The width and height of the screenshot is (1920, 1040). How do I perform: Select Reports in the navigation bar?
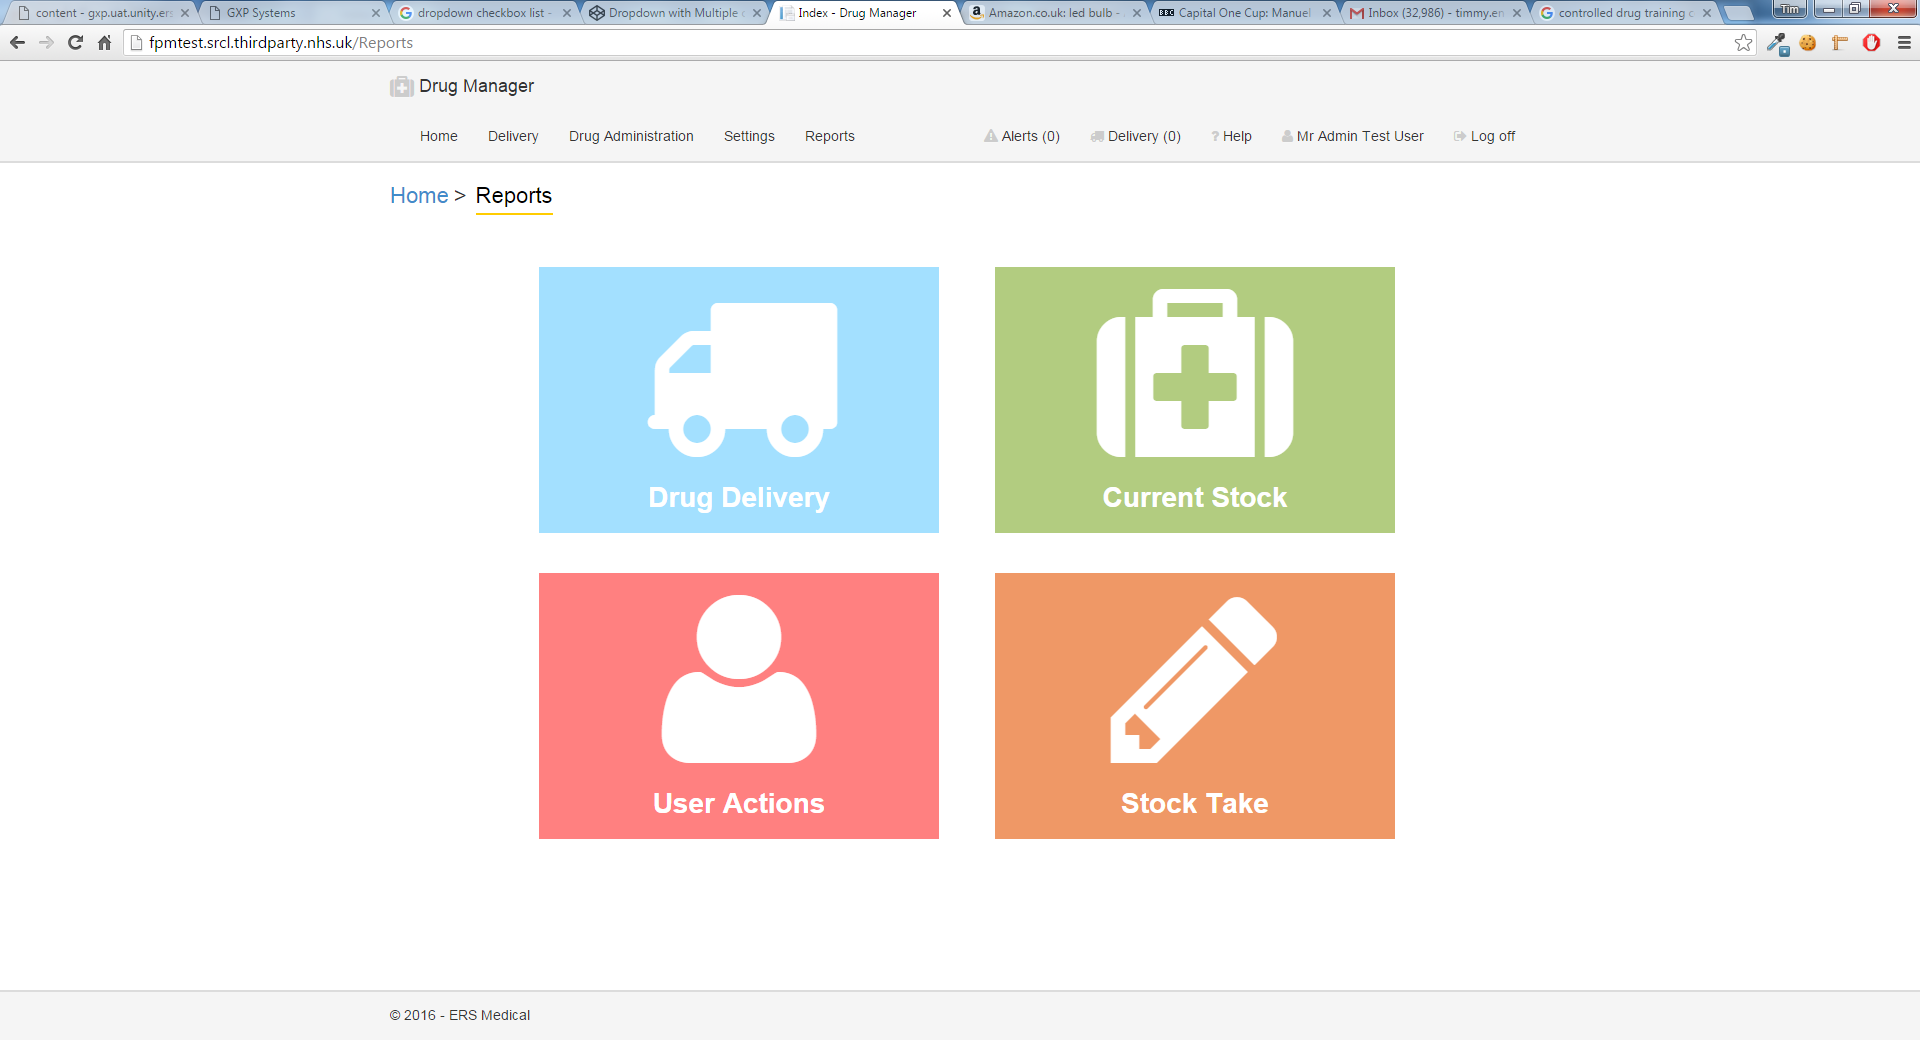tap(829, 136)
